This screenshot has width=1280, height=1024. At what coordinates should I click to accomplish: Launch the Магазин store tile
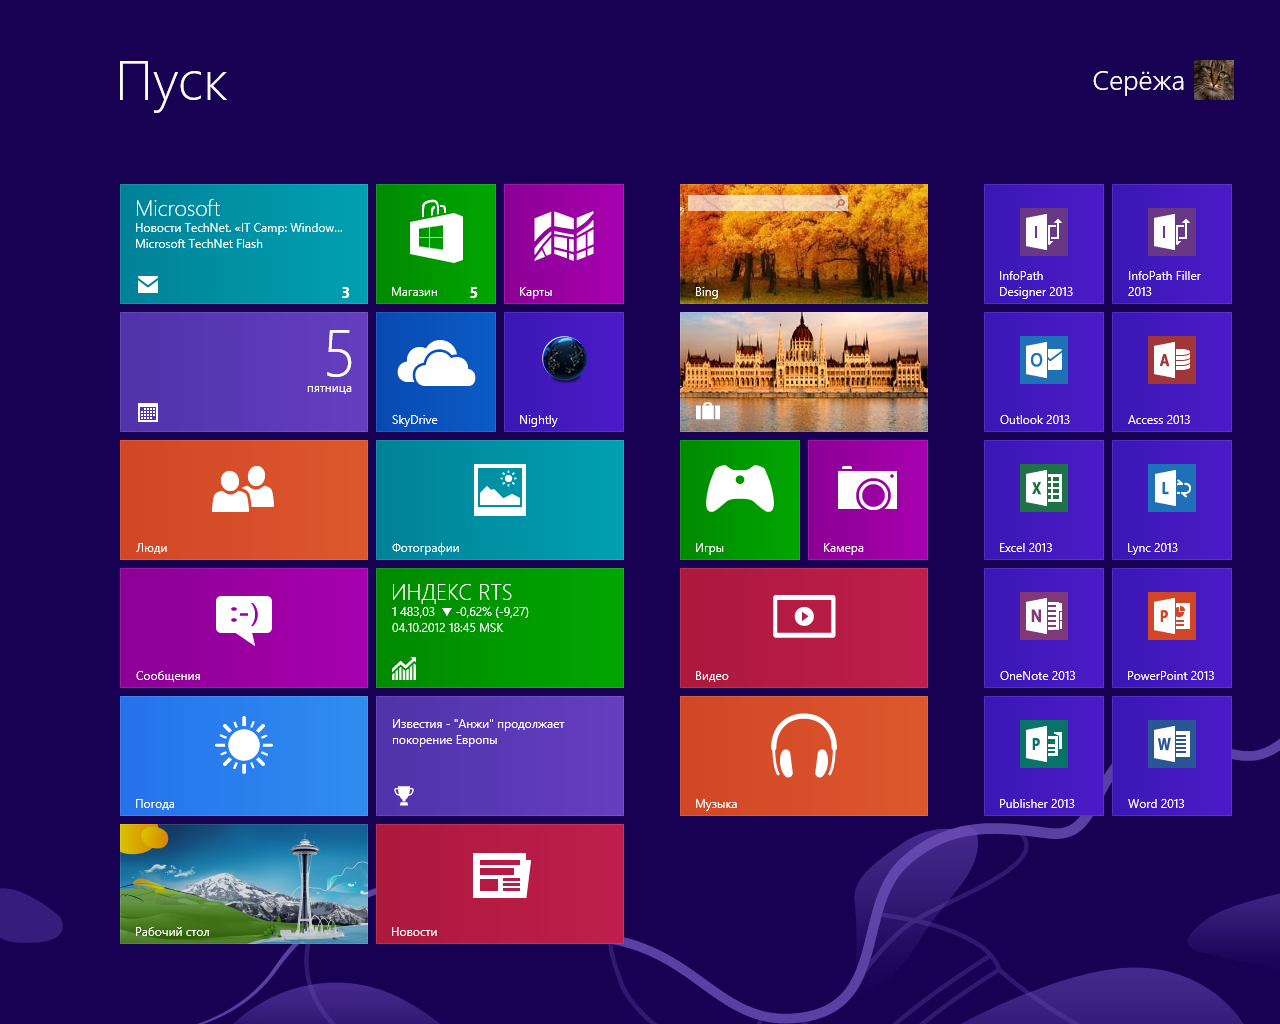pyautogui.click(x=436, y=244)
